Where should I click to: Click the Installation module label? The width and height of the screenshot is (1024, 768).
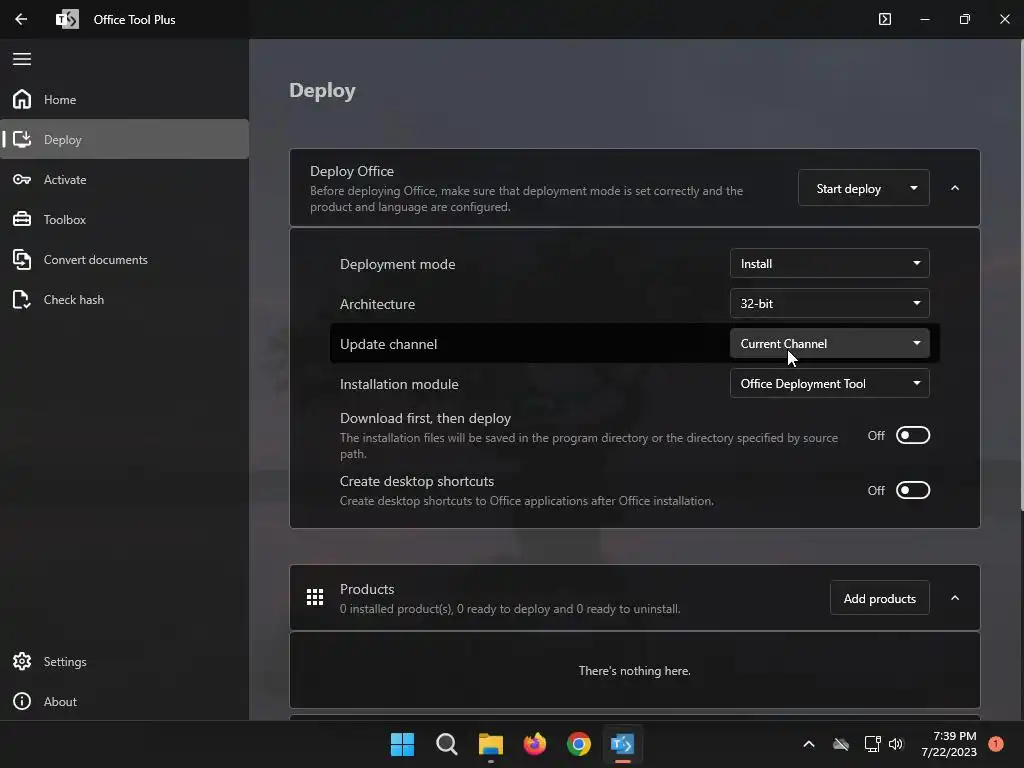(x=398, y=384)
